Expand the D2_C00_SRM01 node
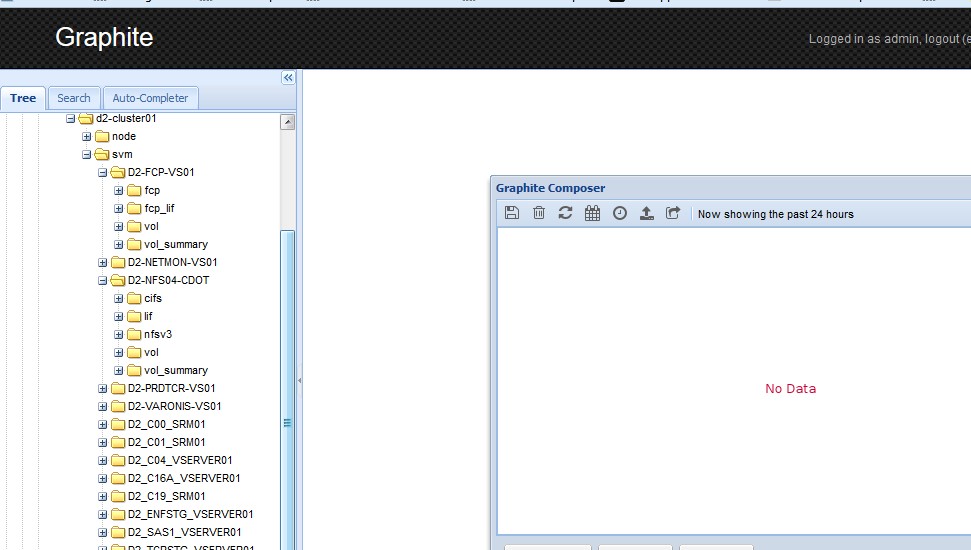Image resolution: width=971 pixels, height=550 pixels. click(x=103, y=424)
